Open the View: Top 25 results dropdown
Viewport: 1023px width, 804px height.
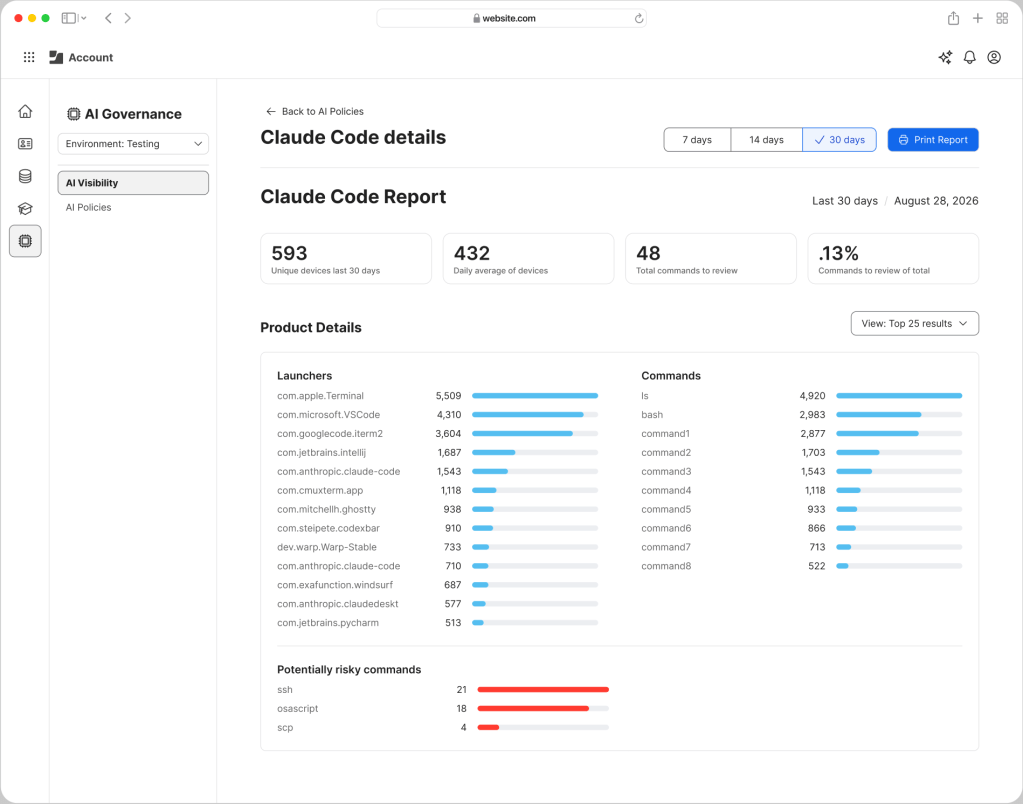coord(914,324)
